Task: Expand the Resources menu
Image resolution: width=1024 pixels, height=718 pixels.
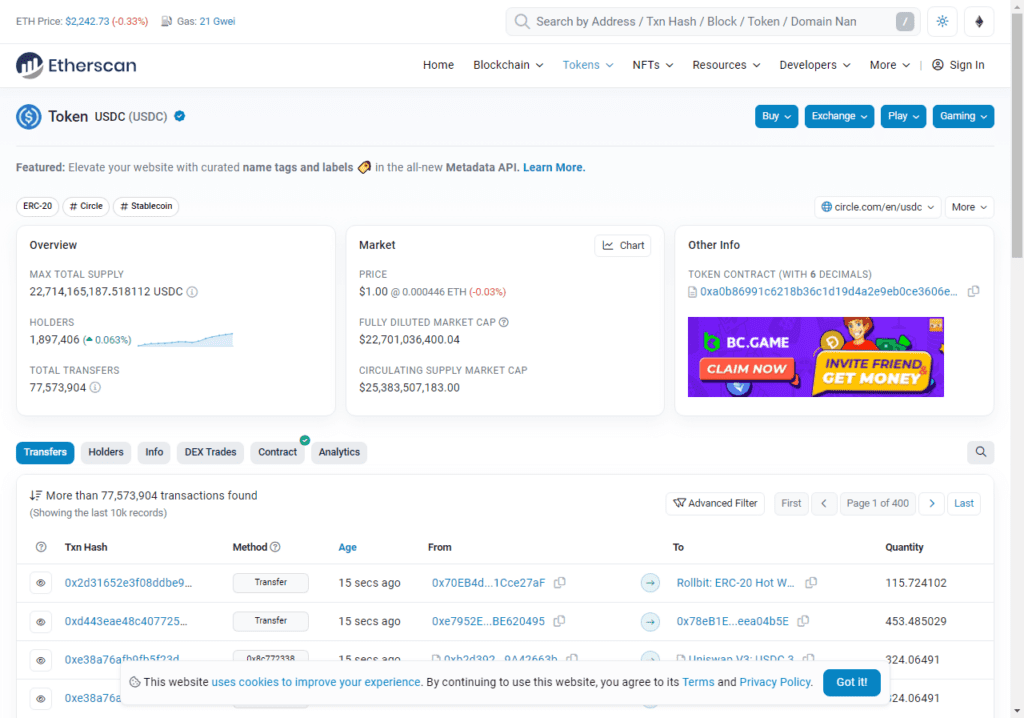Action: click(726, 65)
